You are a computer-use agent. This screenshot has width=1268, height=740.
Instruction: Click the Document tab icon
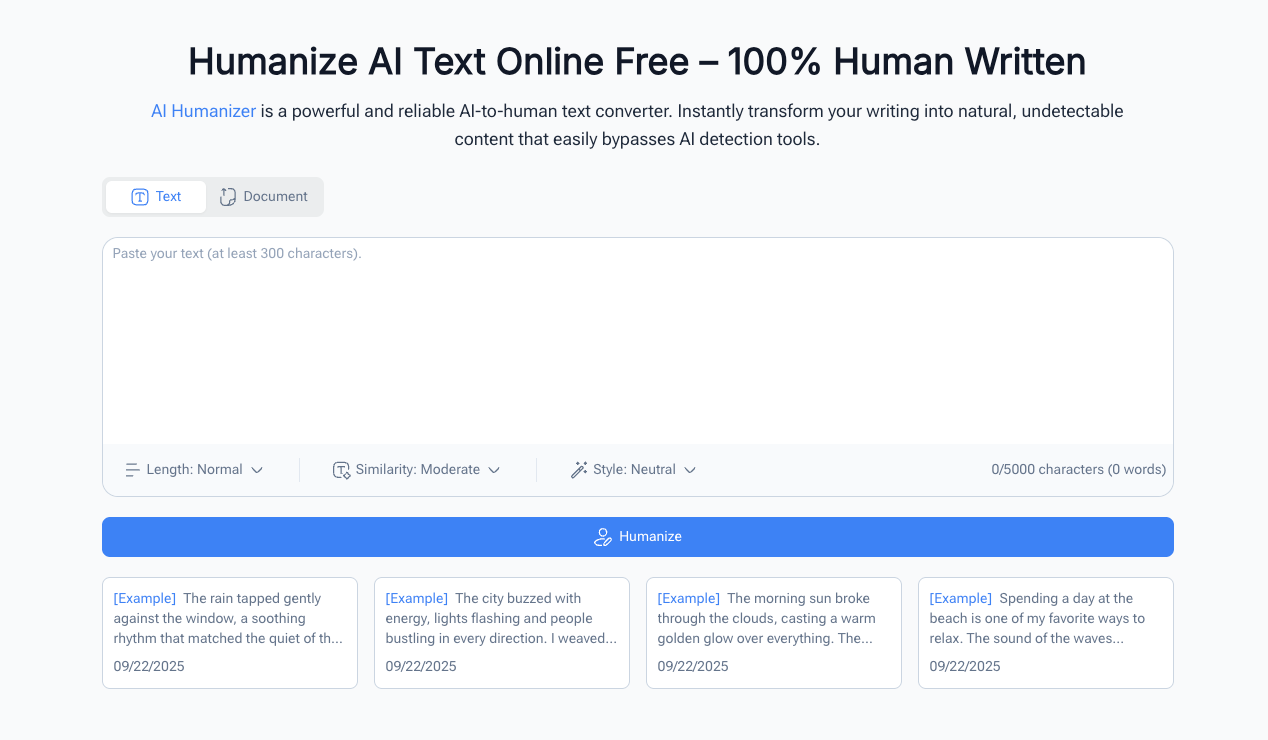228,197
